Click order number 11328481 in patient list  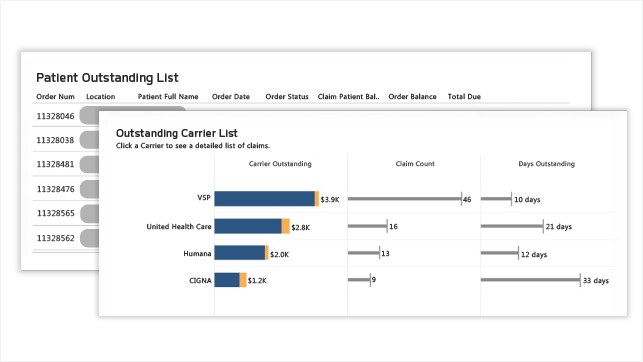(x=55, y=164)
